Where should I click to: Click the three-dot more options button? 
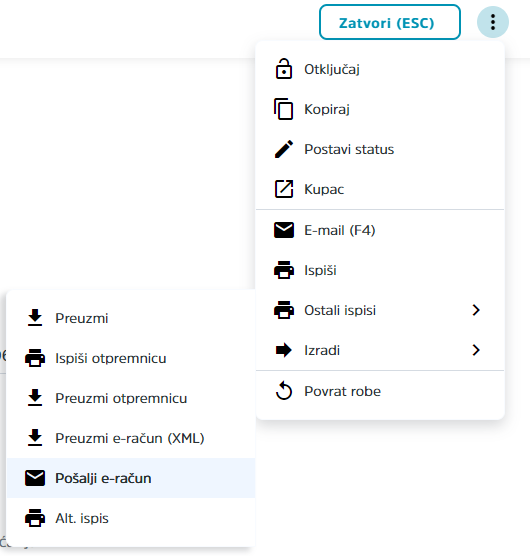pyautogui.click(x=492, y=22)
